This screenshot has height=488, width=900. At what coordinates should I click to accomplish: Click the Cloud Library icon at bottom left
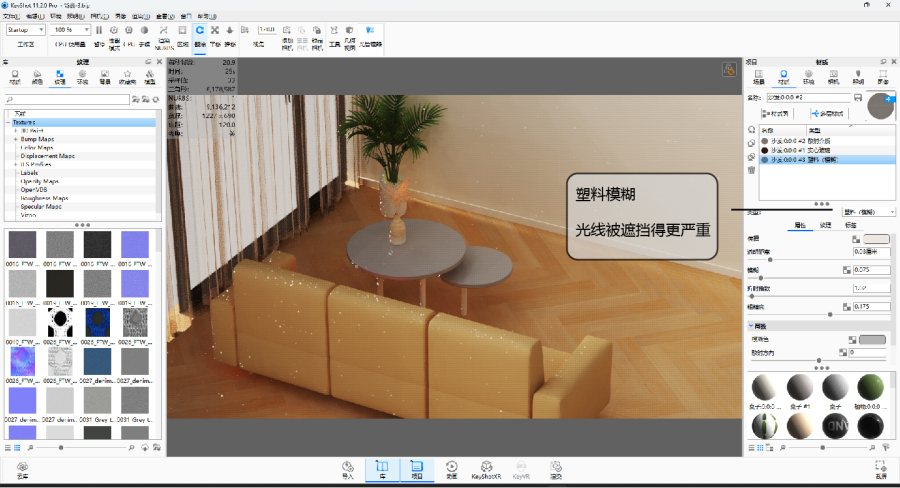[x=21, y=468]
